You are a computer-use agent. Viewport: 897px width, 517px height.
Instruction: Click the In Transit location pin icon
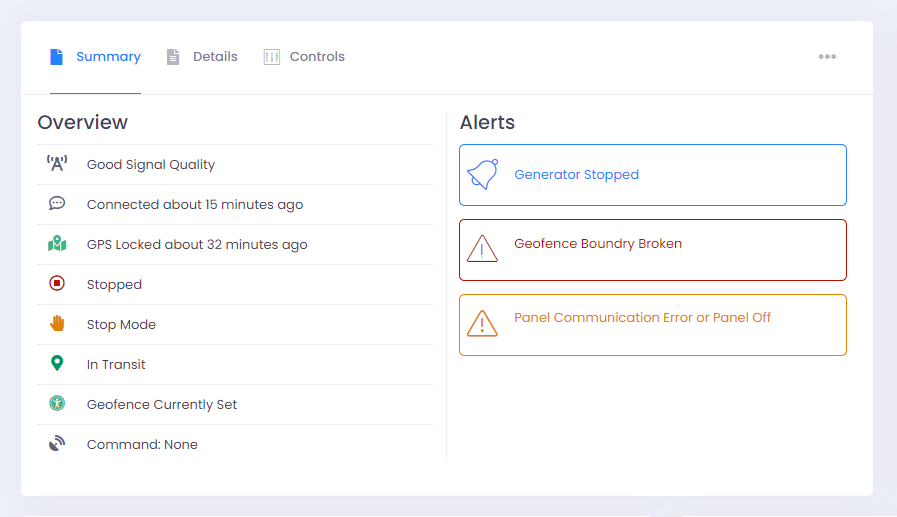(57, 364)
